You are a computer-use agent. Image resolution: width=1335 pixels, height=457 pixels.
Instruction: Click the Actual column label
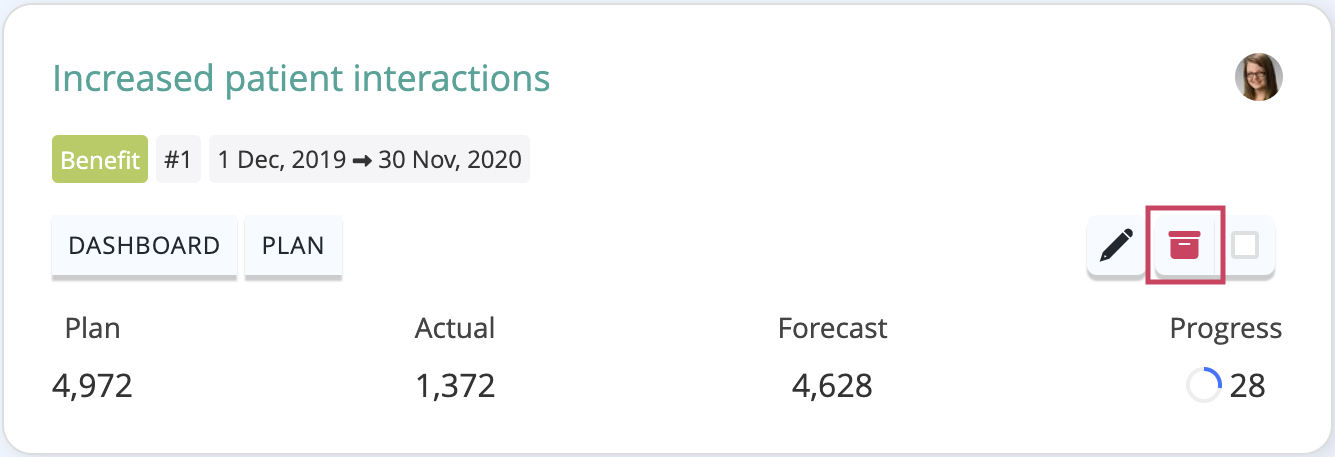click(x=455, y=328)
